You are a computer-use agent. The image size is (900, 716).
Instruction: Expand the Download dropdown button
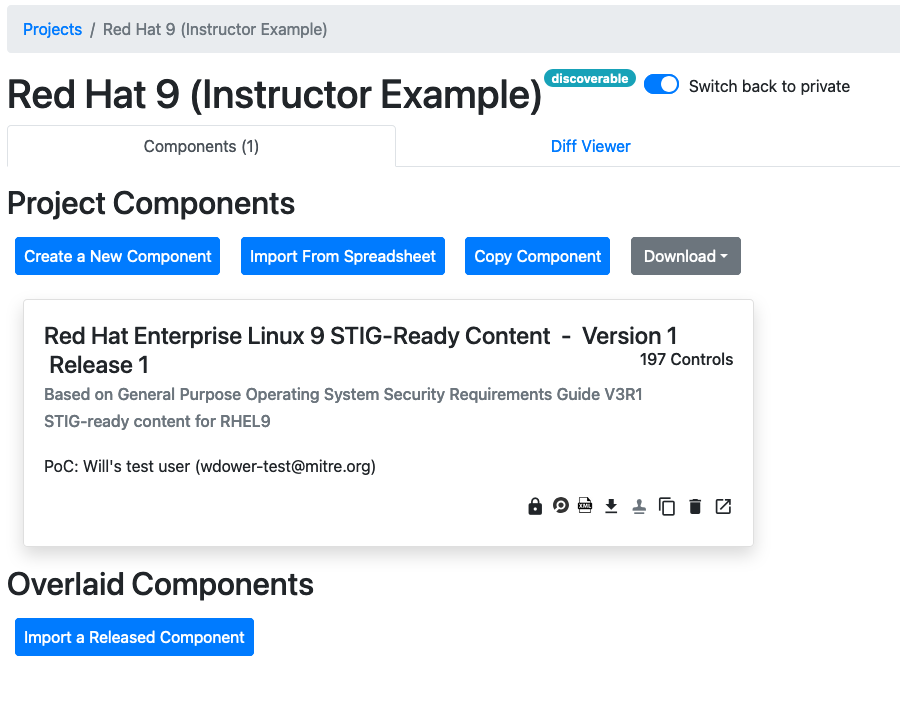pyautogui.click(x=685, y=256)
